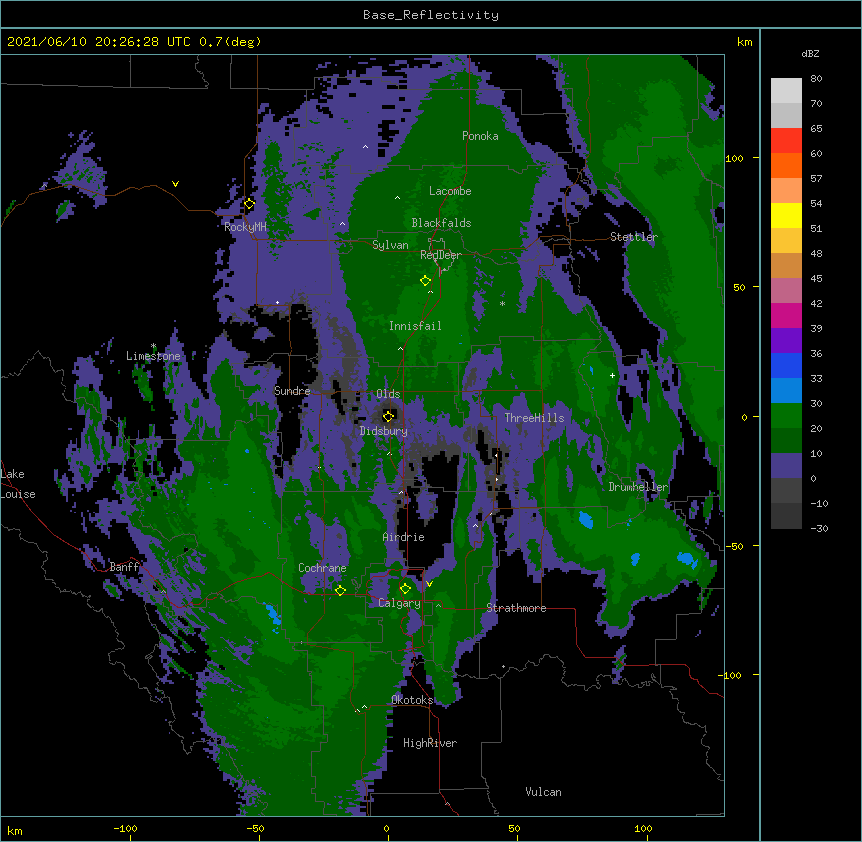Click the Calgary city label
Image resolution: width=862 pixels, height=842 pixels.
coord(399,603)
